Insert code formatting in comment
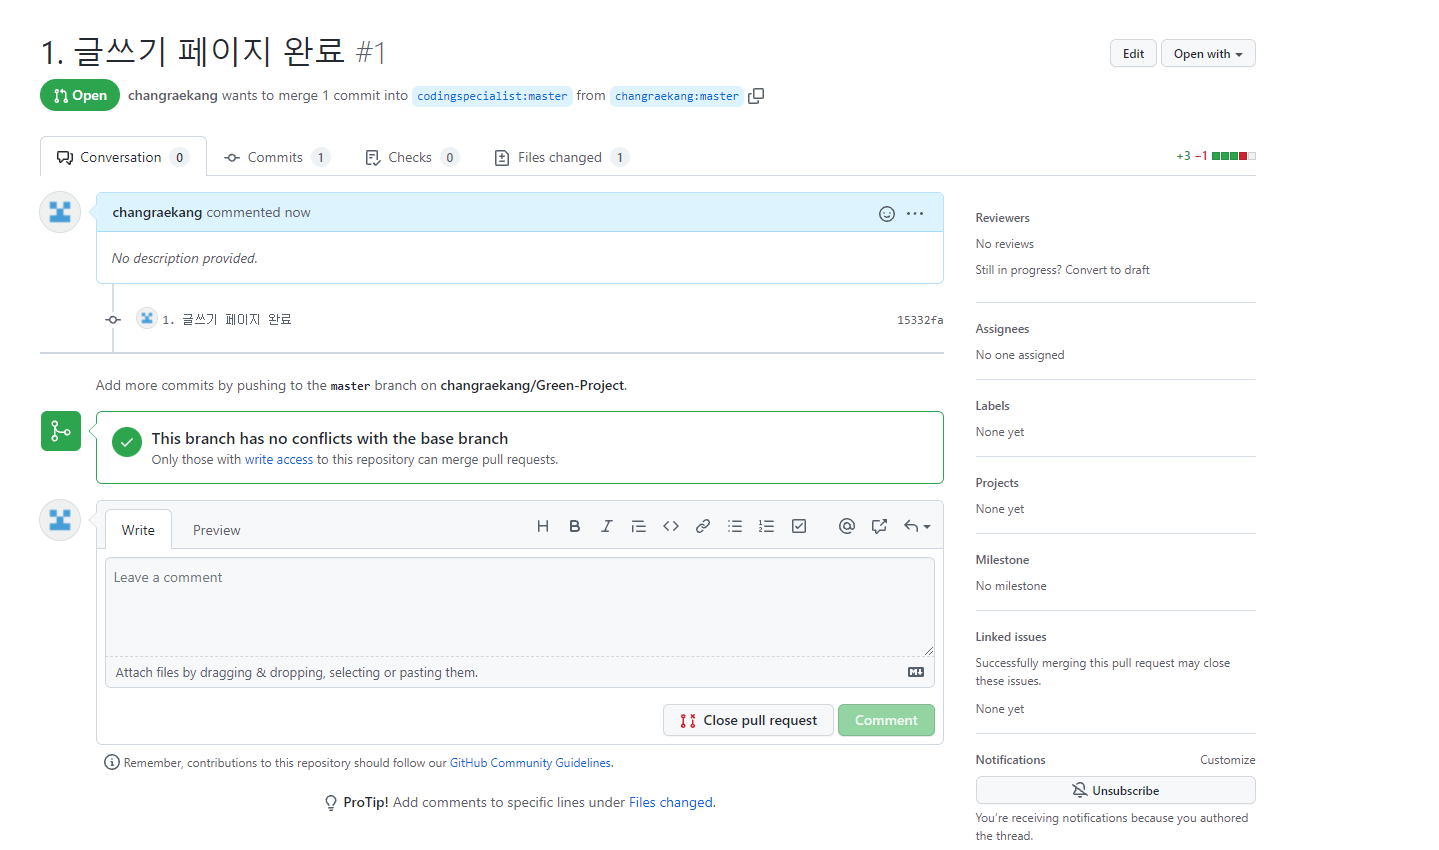 671,526
